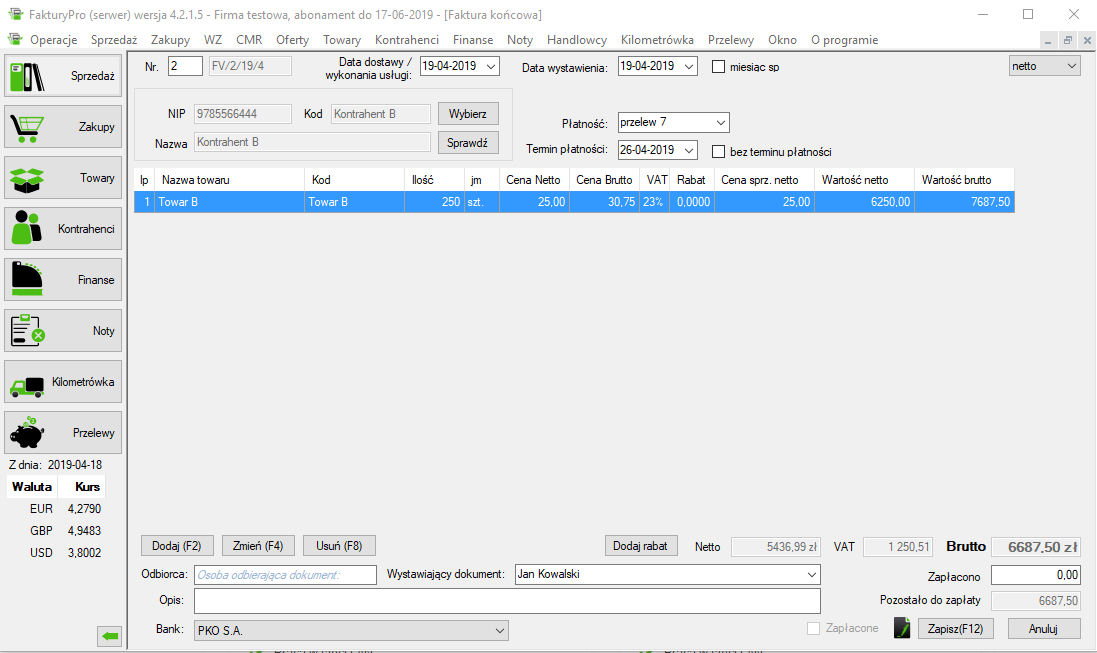The image size is (1097, 653).
Task: Open Zakupy shopping cart module
Action: point(63,127)
